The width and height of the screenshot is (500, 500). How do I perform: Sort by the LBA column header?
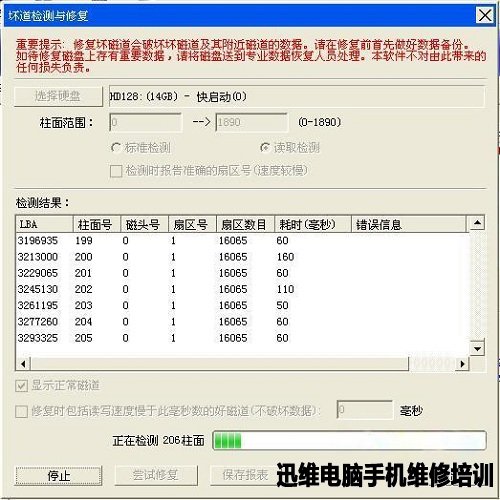(44, 224)
